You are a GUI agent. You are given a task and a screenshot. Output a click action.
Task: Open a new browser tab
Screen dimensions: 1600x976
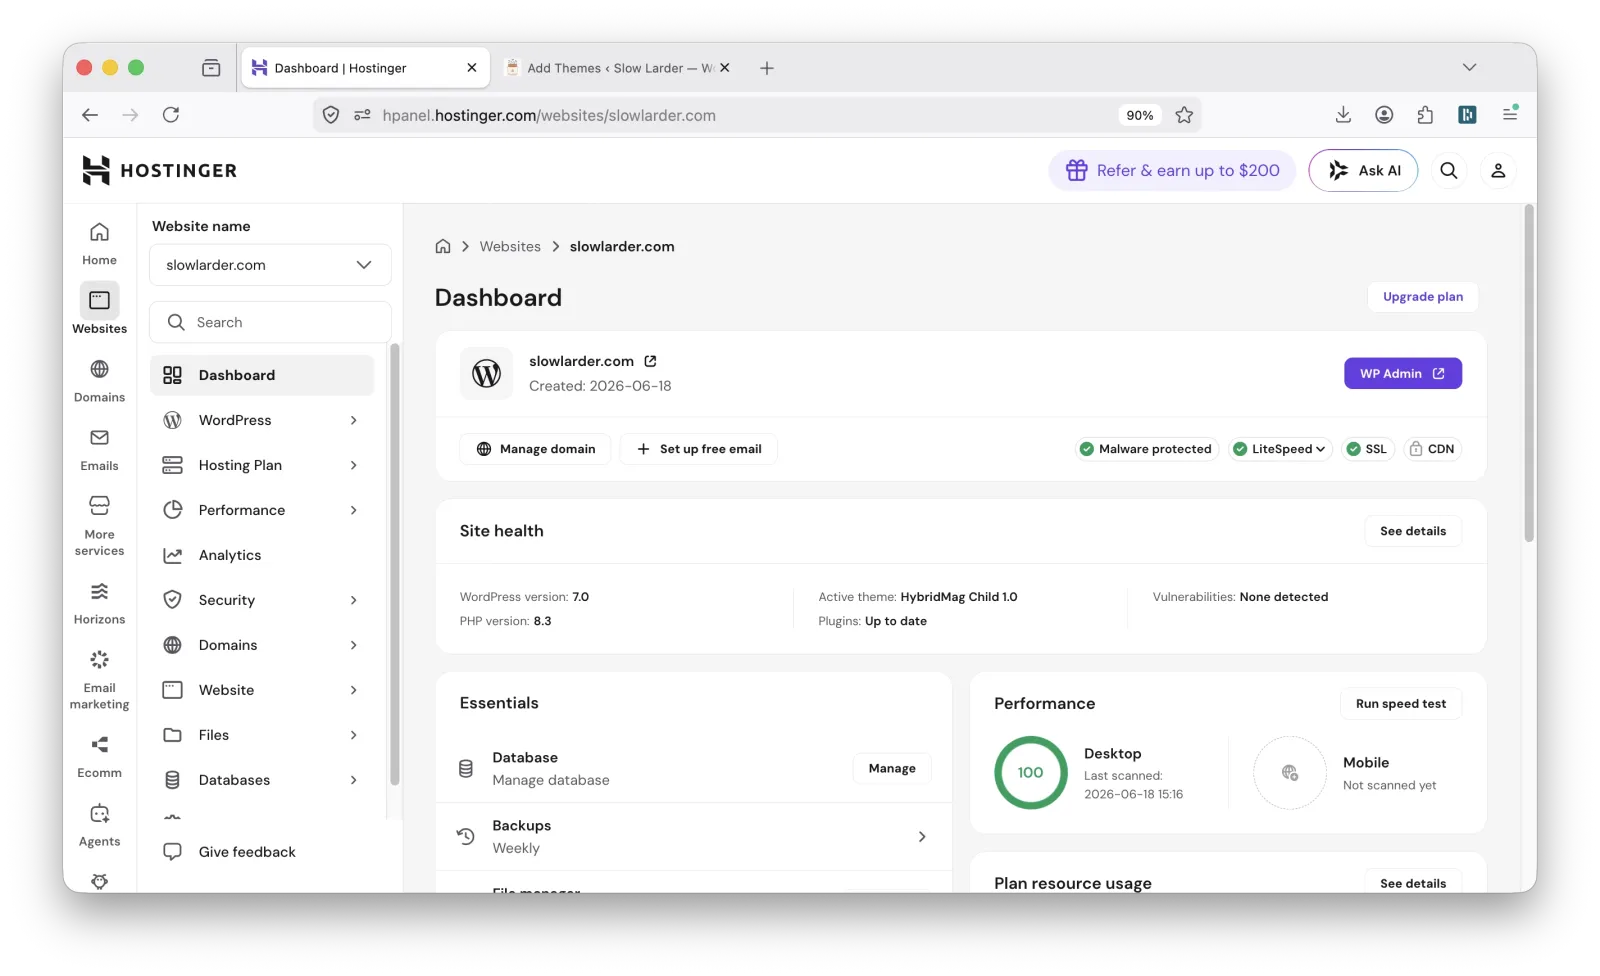pos(767,68)
